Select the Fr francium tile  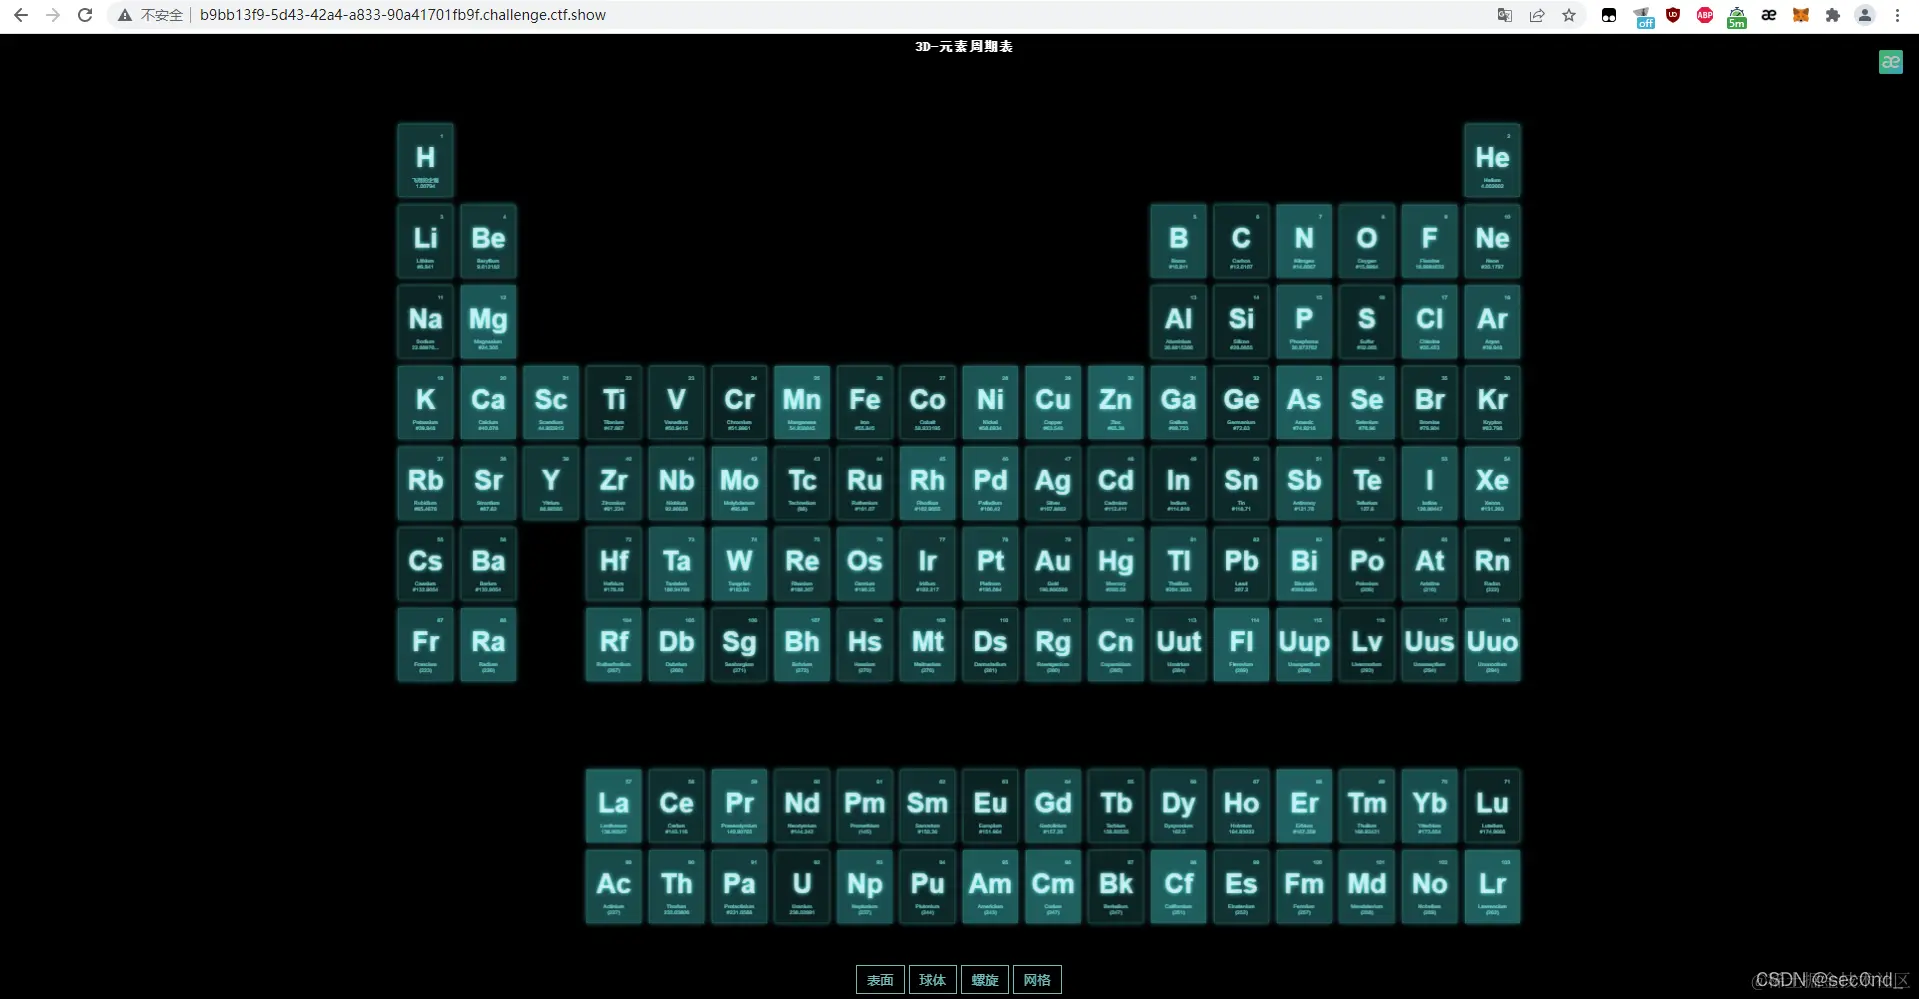pyautogui.click(x=425, y=645)
